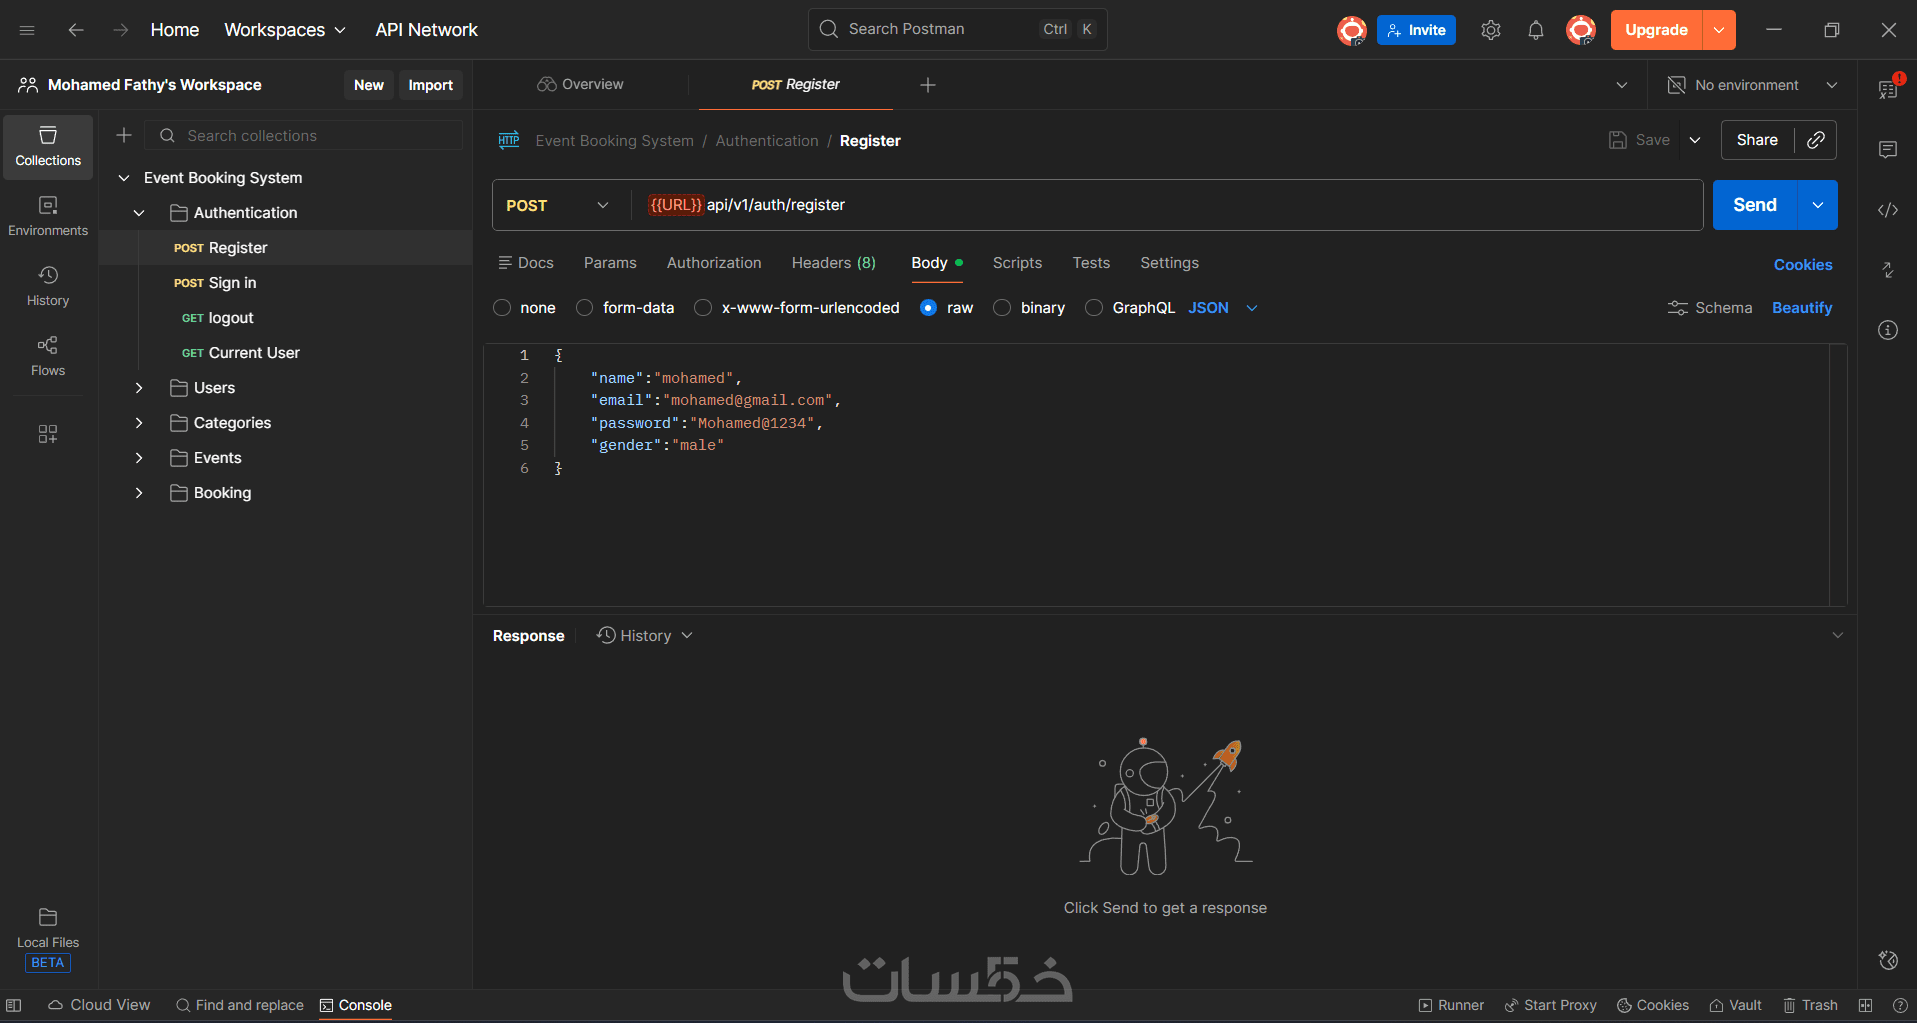Click the Search collections field
The height and width of the screenshot is (1023, 1917).
click(304, 136)
